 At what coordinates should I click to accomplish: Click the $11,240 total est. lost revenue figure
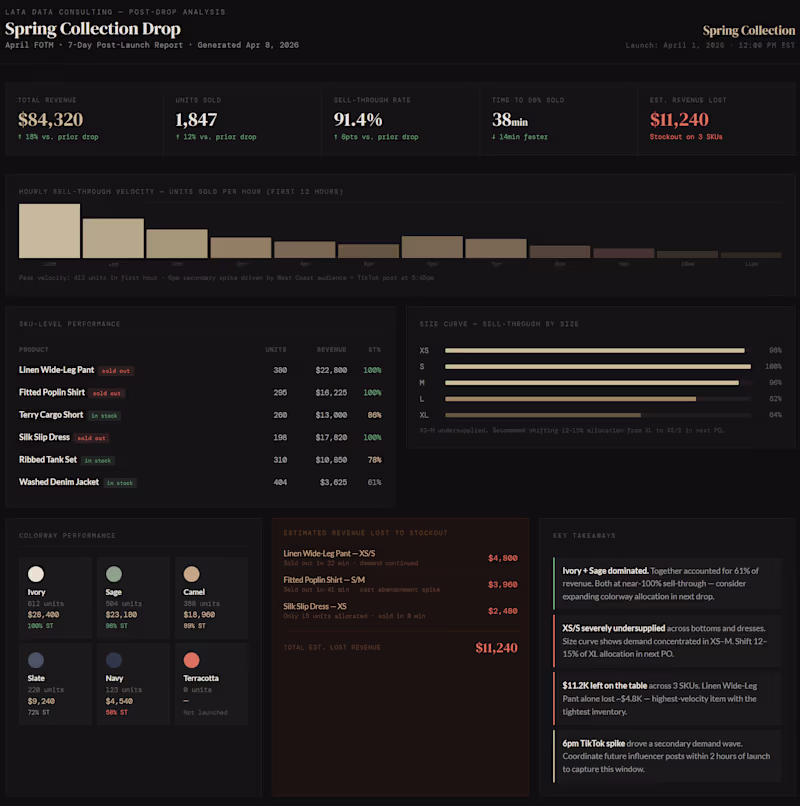tap(496, 648)
